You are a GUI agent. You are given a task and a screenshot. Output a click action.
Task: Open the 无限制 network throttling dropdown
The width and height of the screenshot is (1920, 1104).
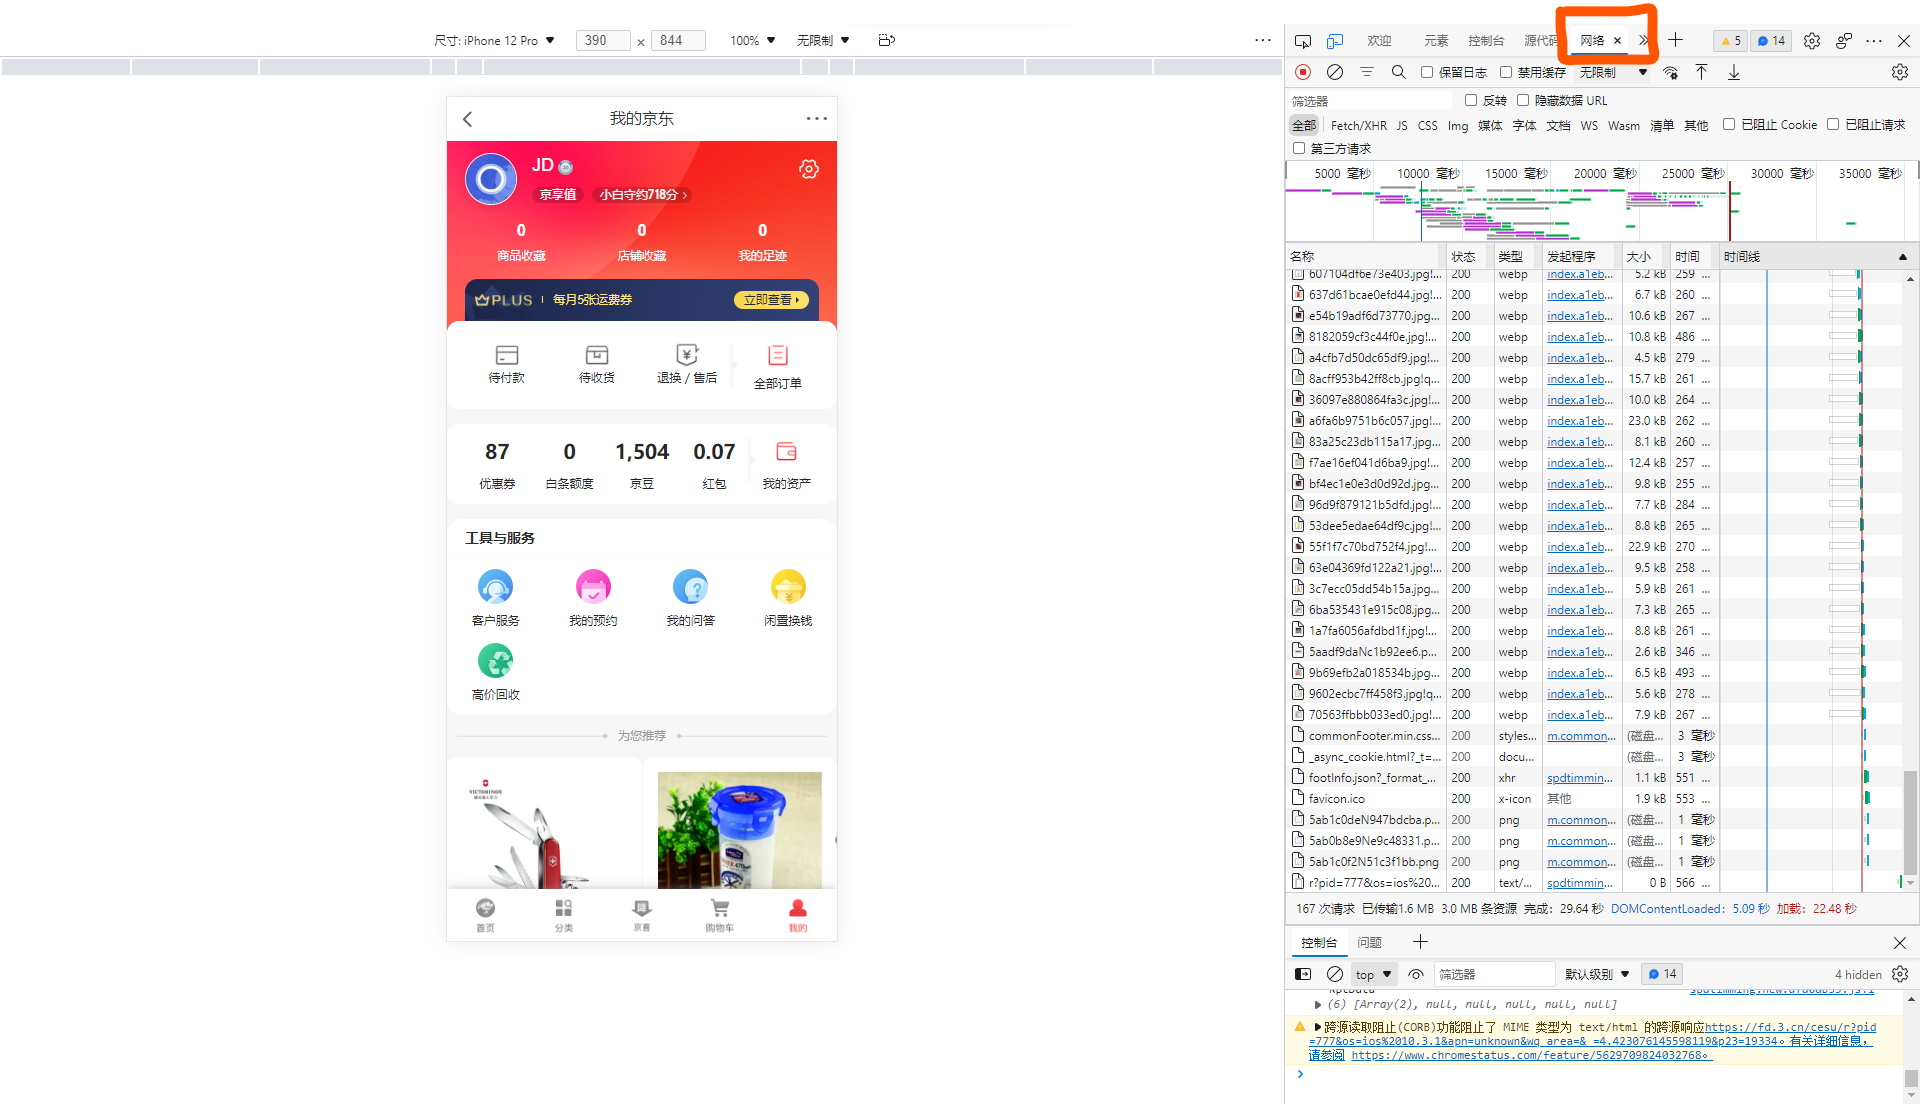[1612, 72]
